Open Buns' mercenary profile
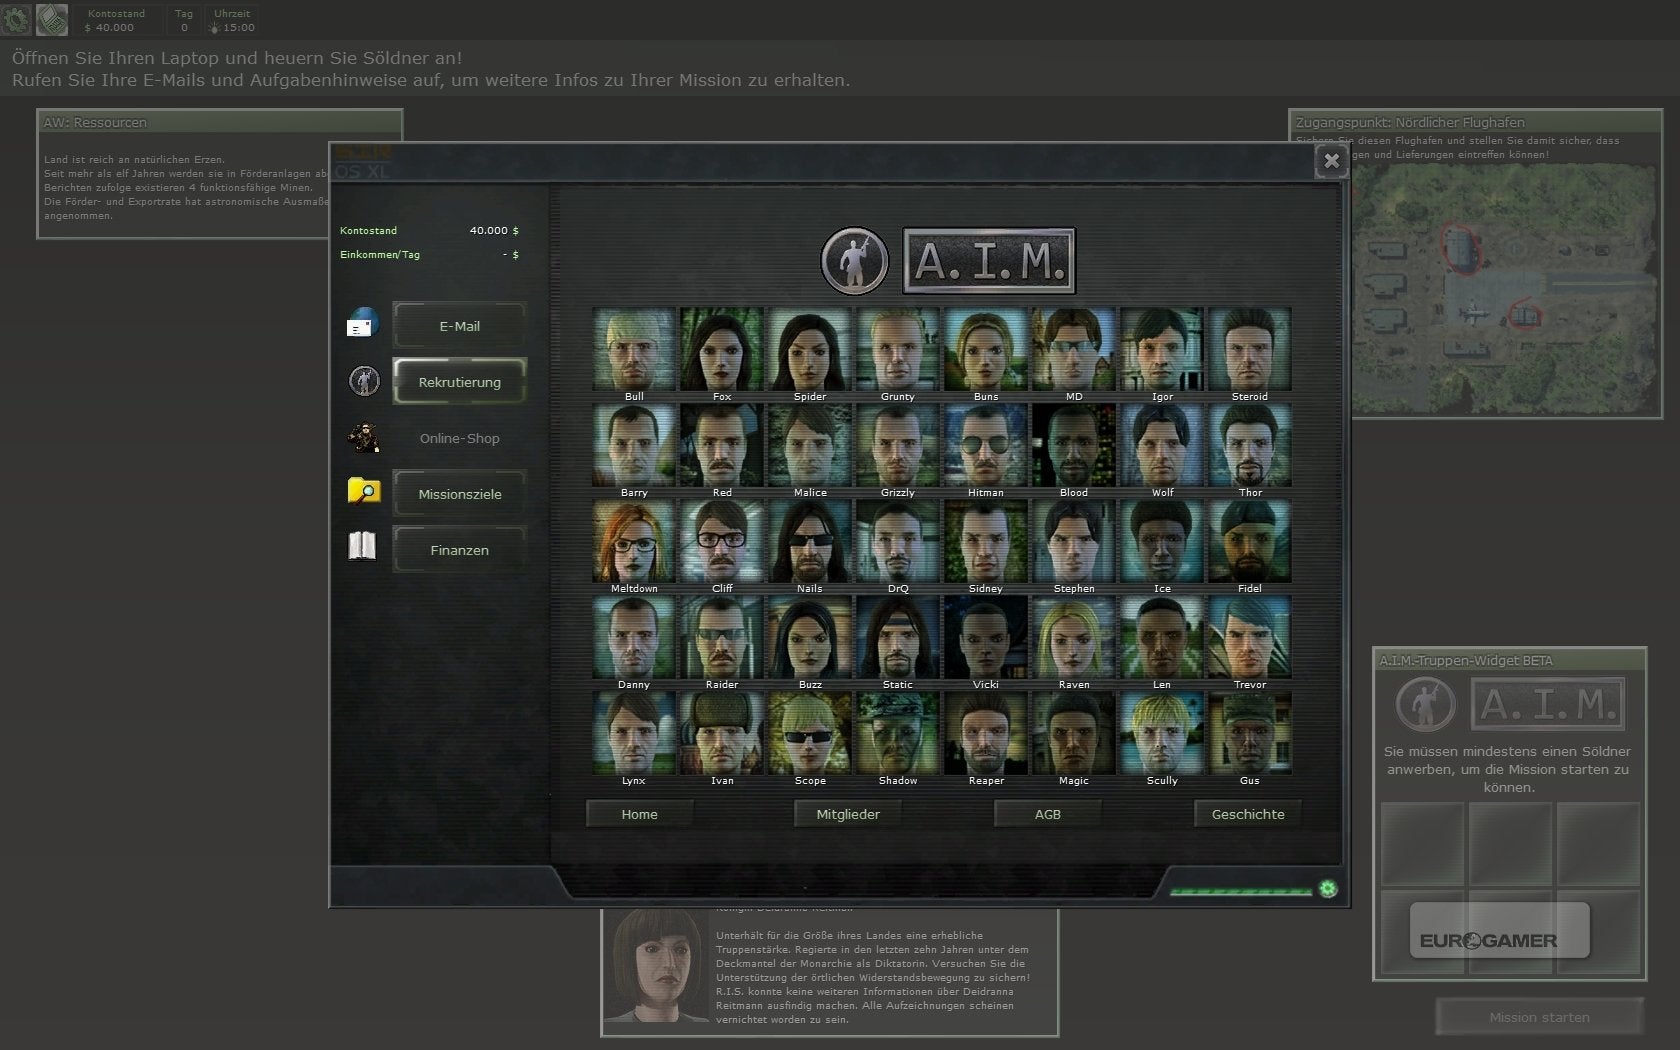The image size is (1680, 1050). tap(986, 349)
